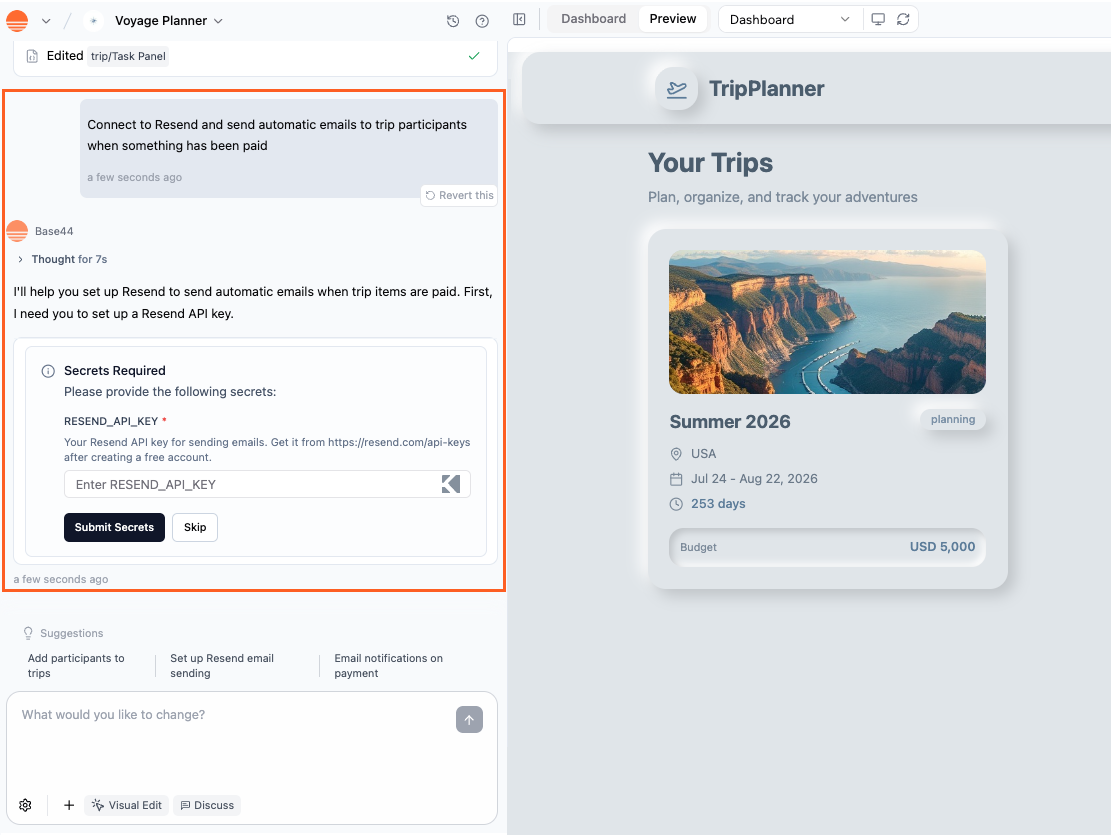Enable Visual Edit mode

pos(125,805)
